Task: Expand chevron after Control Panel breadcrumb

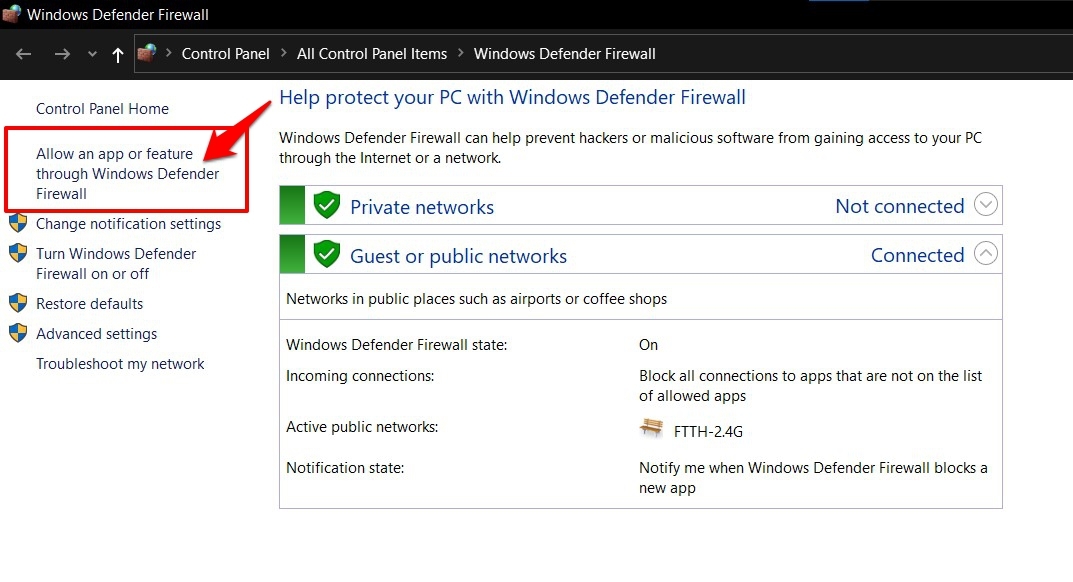Action: (x=283, y=53)
